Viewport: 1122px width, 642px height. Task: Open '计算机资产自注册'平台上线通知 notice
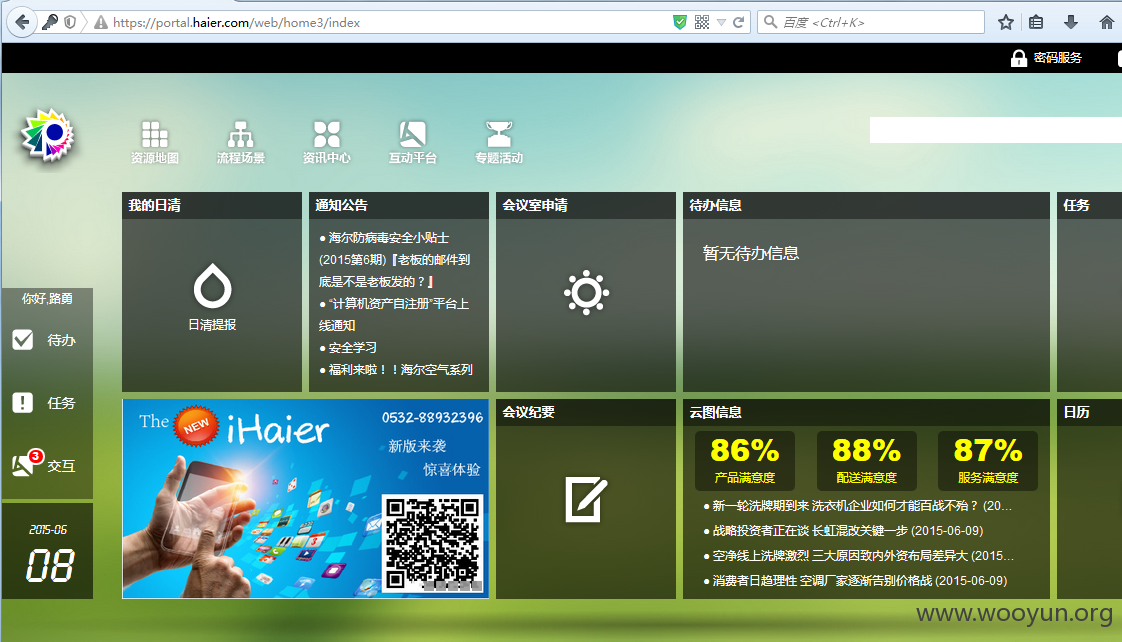[394, 314]
